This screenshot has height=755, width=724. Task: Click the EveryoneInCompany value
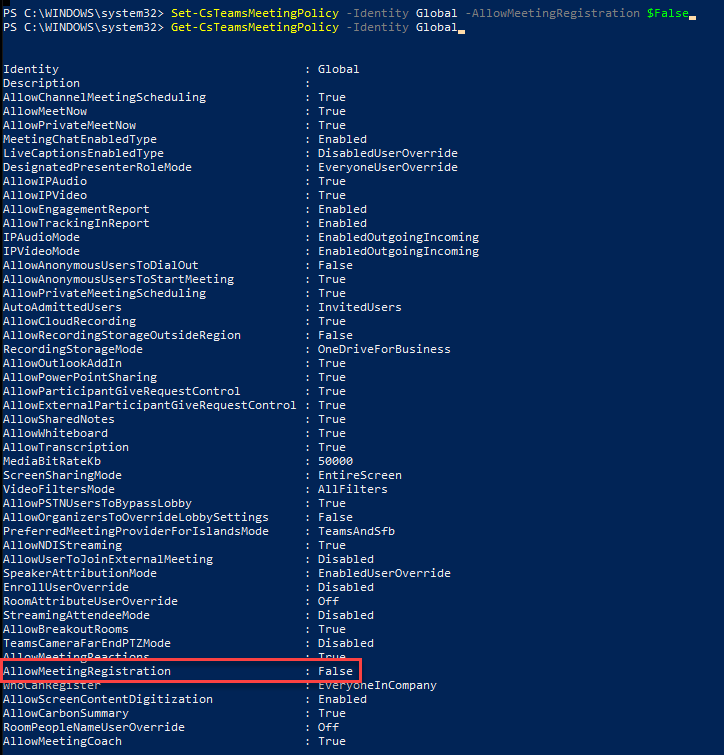pyautogui.click(x=377, y=685)
